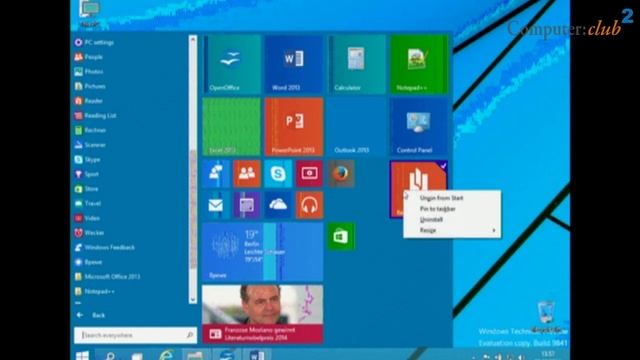Open Sport in the apps list
Viewport: 640px width, 360px height.
click(87, 174)
